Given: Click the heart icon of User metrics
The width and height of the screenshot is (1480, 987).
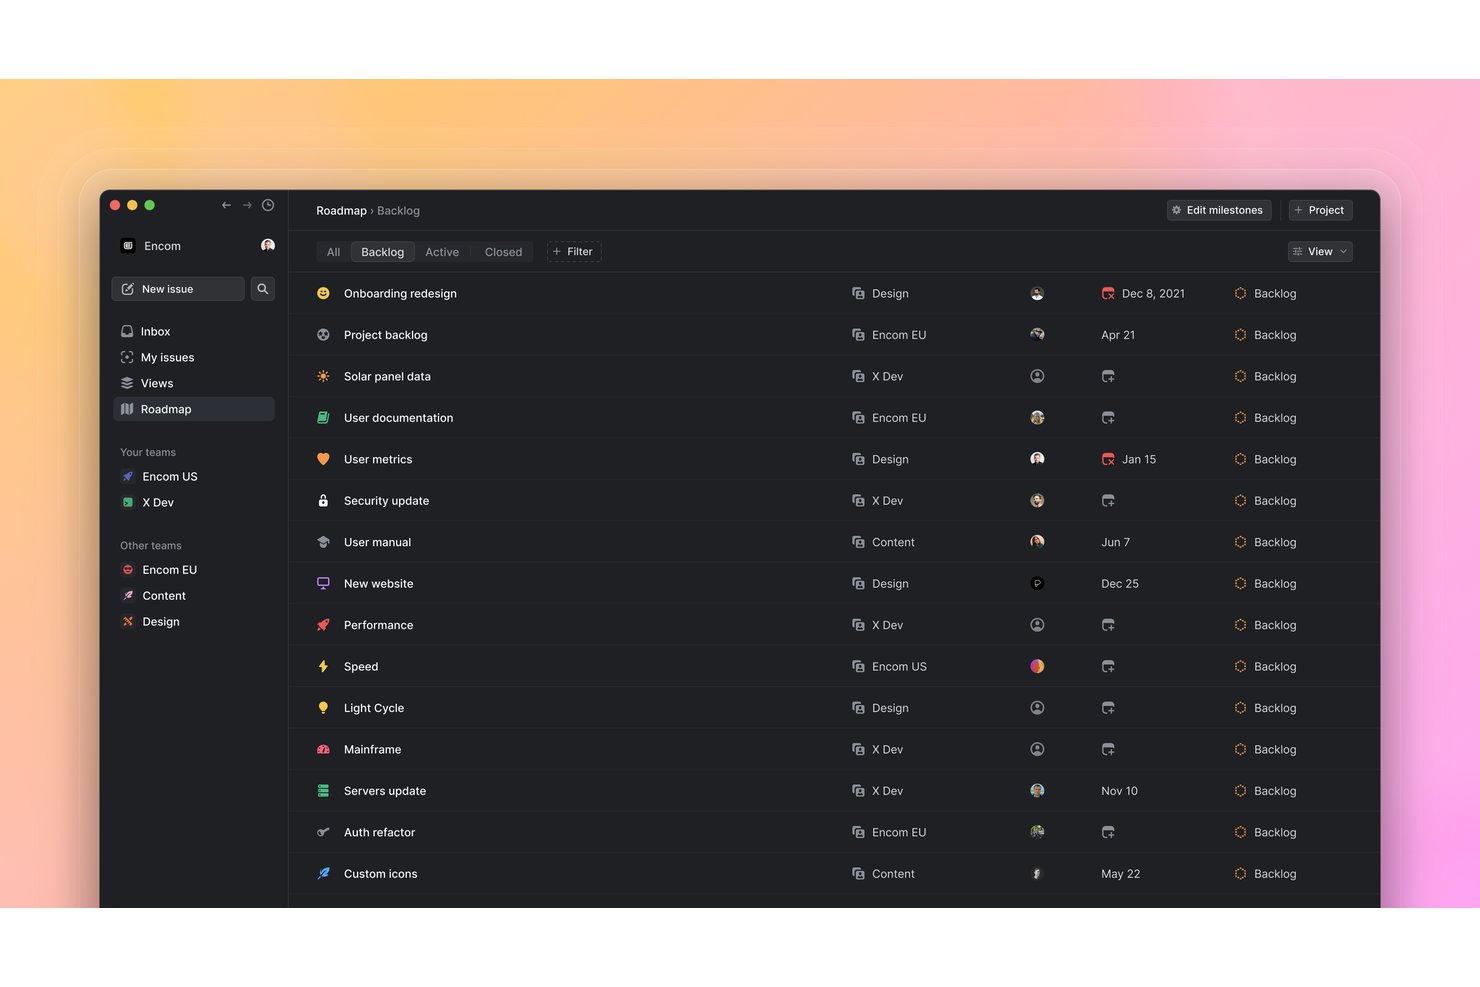Looking at the screenshot, I should (x=323, y=460).
